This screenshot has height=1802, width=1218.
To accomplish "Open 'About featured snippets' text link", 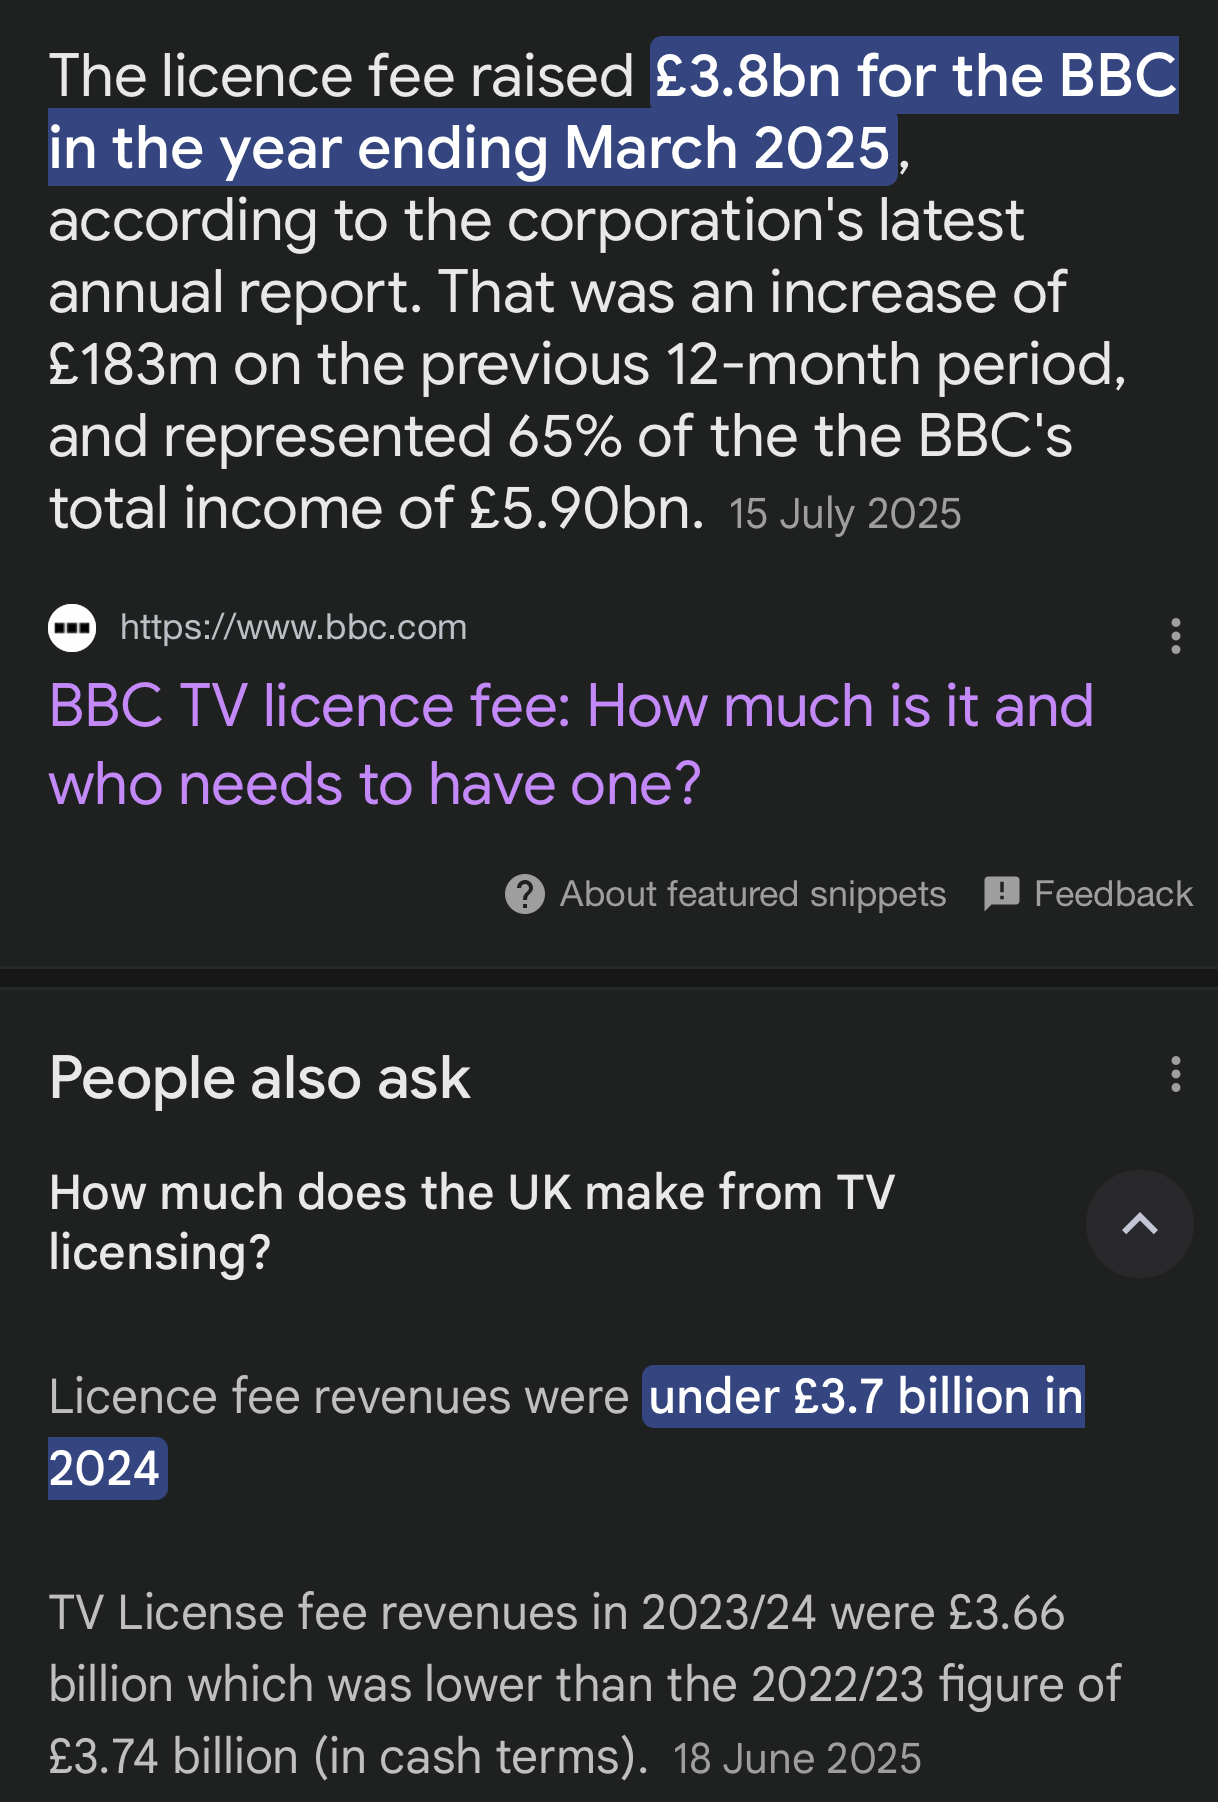I will (x=752, y=894).
